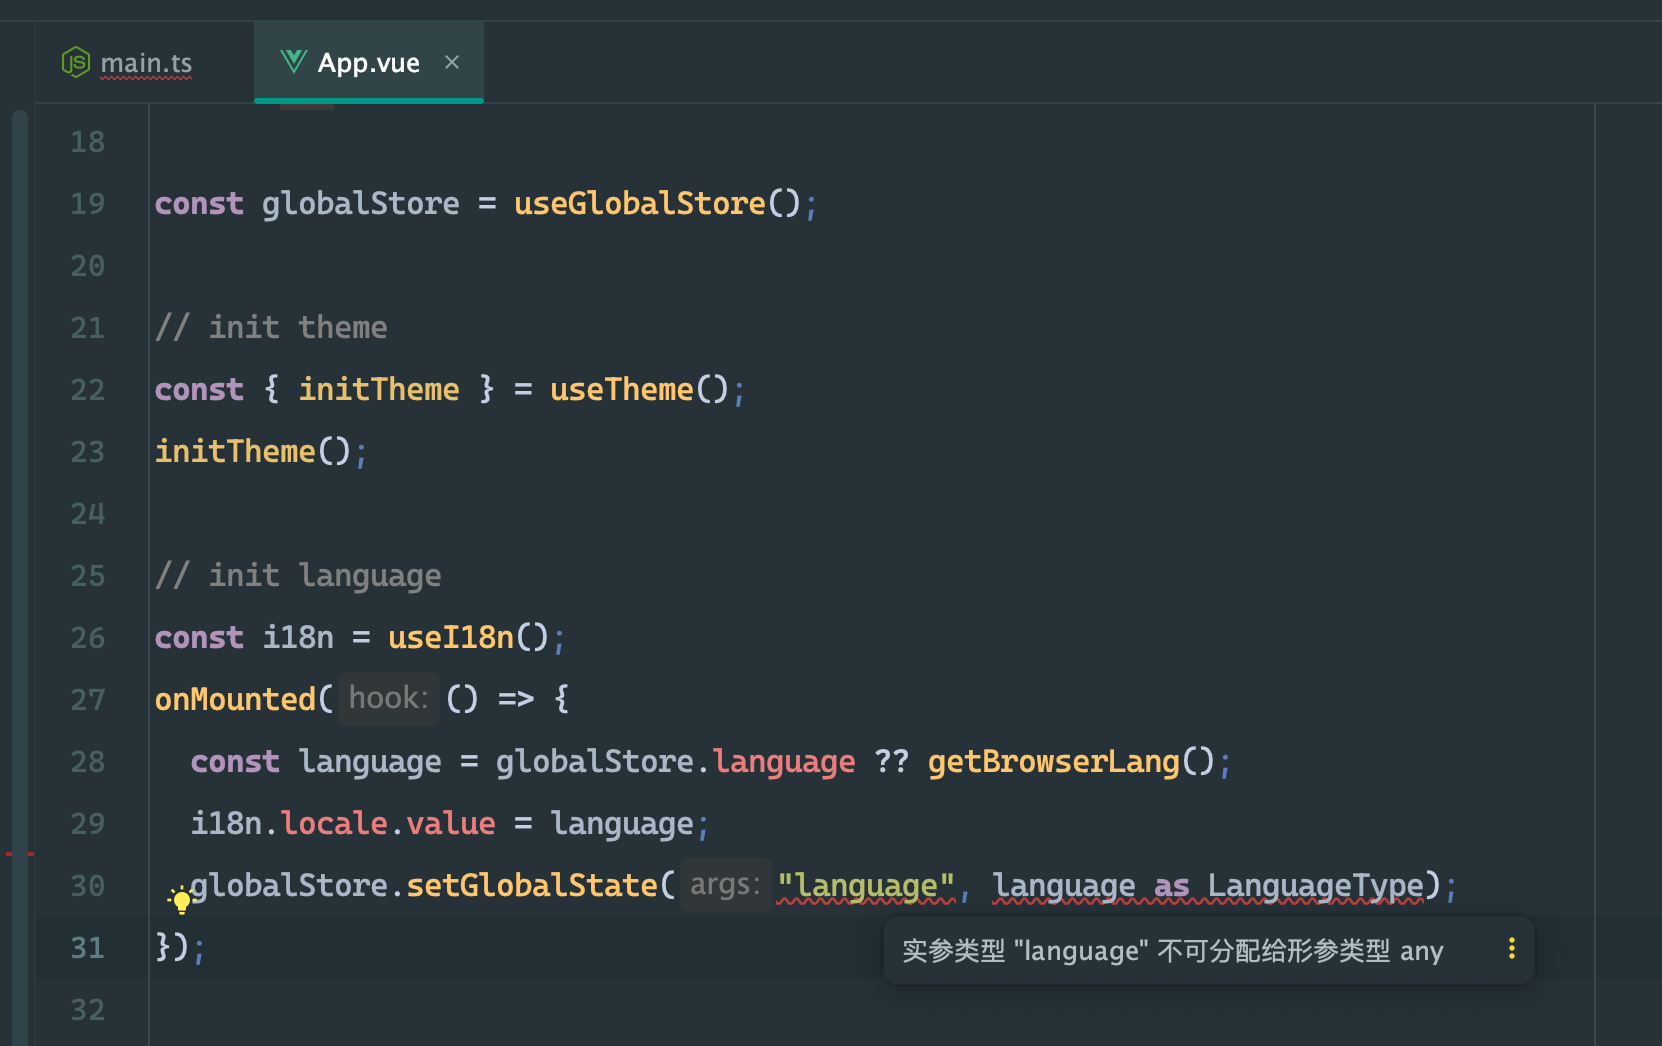The width and height of the screenshot is (1662, 1046).
Task: Click the i18n.locale.value expression on line 29
Action: tap(343, 822)
